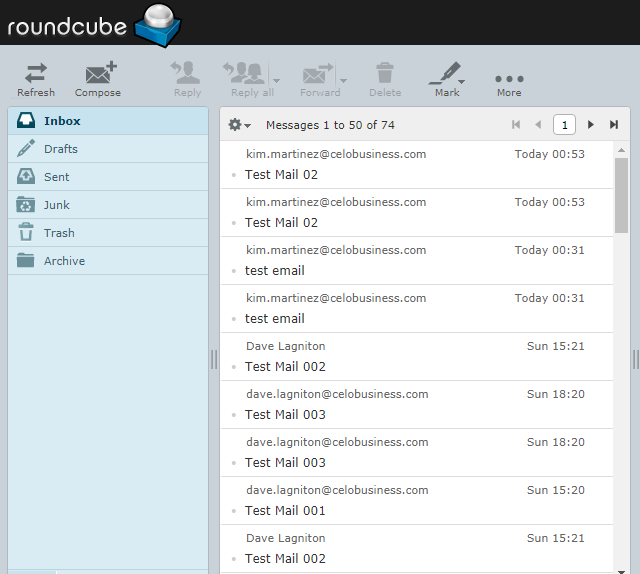Open first test email at Today 00:31
640x574 pixels.
coord(417,260)
